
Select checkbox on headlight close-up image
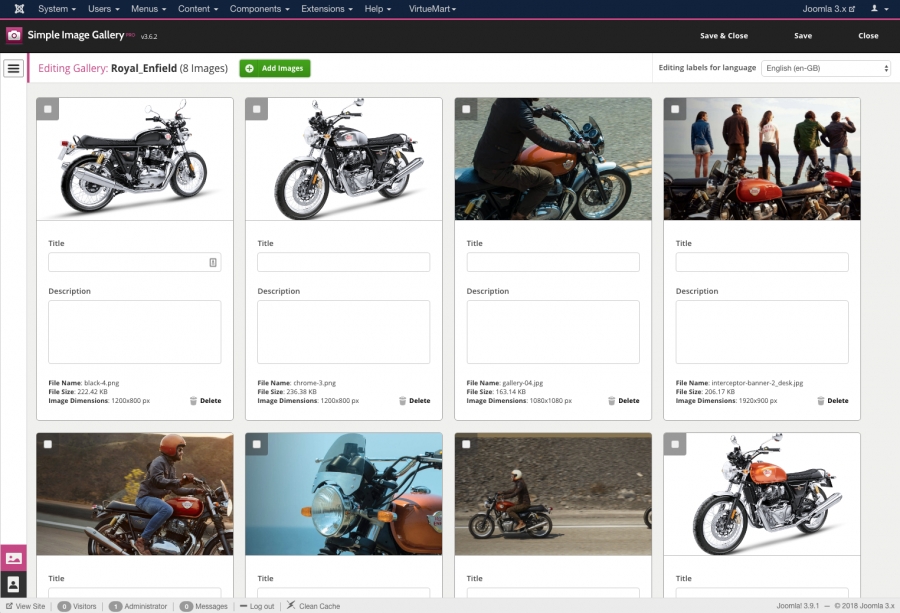(257, 444)
